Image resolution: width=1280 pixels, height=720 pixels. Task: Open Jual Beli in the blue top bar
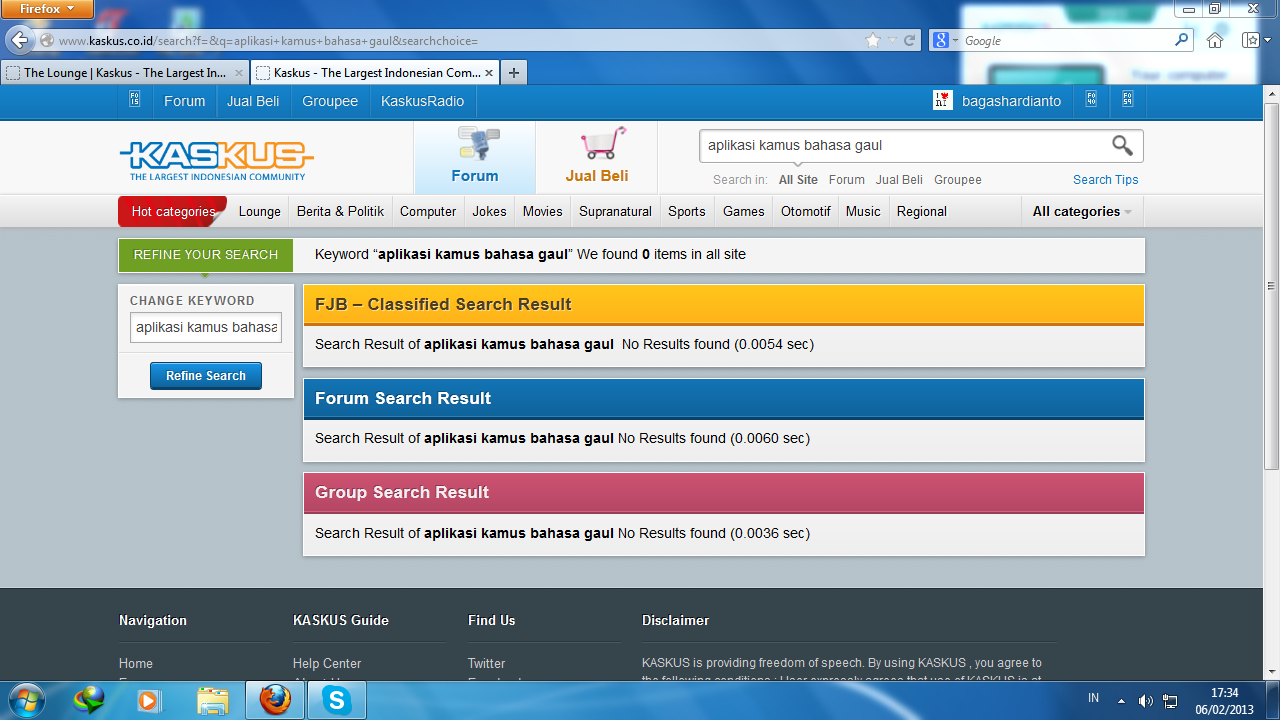[253, 101]
